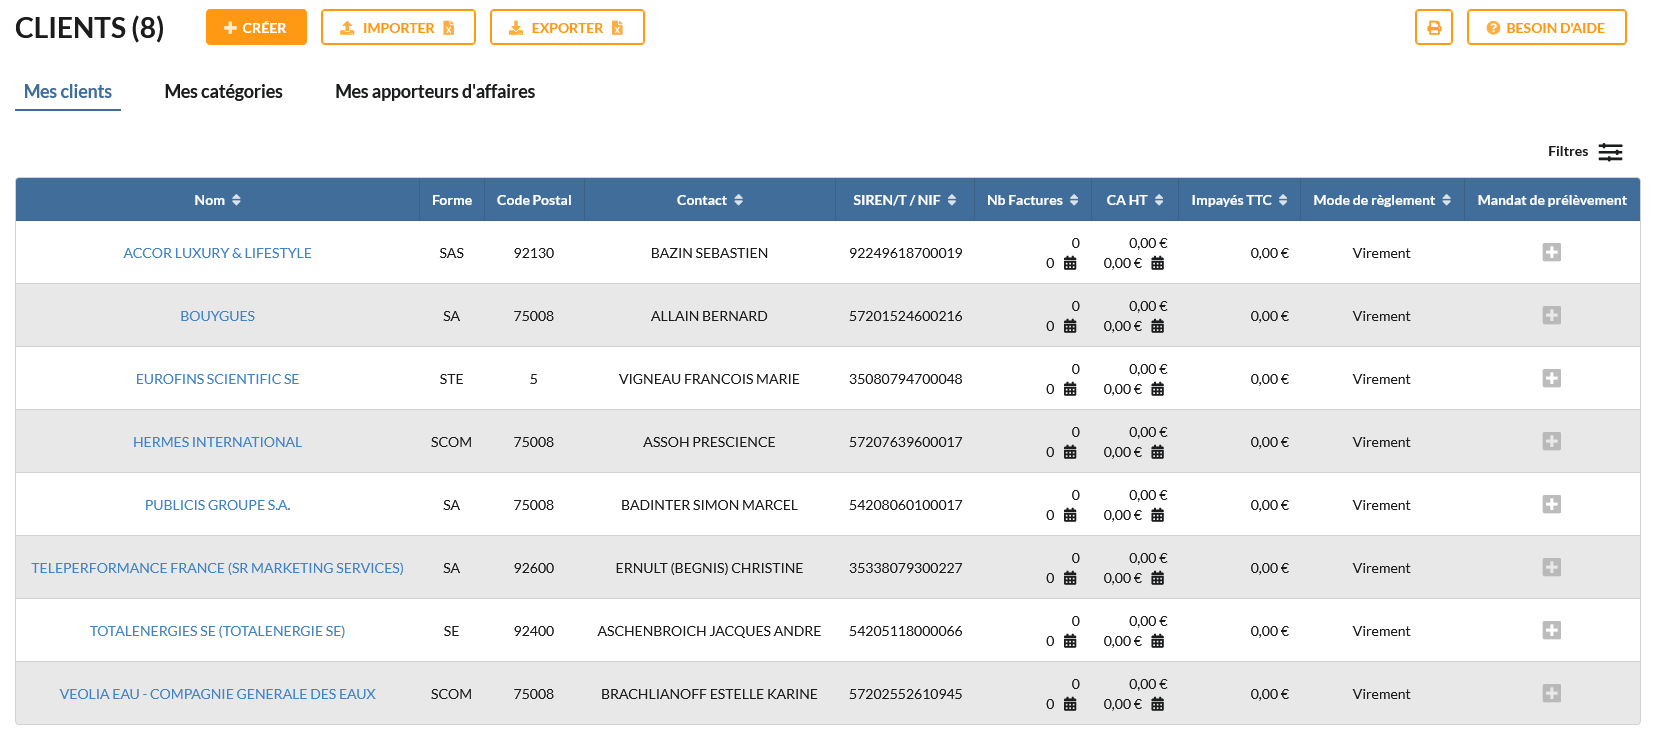Open CA HT calendar icon for TOTALENERGIES
The width and height of the screenshot is (1662, 747).
pos(1158,641)
